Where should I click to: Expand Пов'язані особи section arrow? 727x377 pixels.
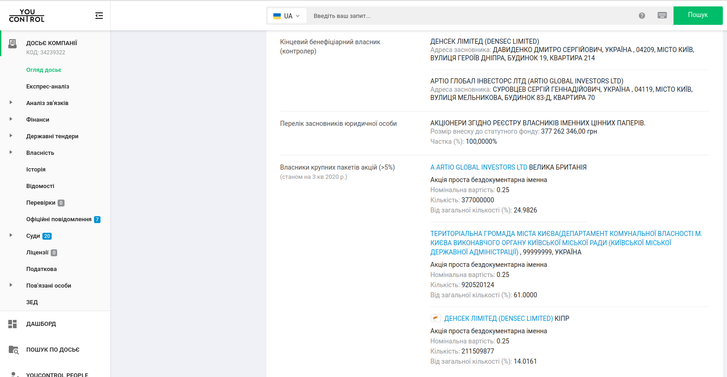[11, 285]
